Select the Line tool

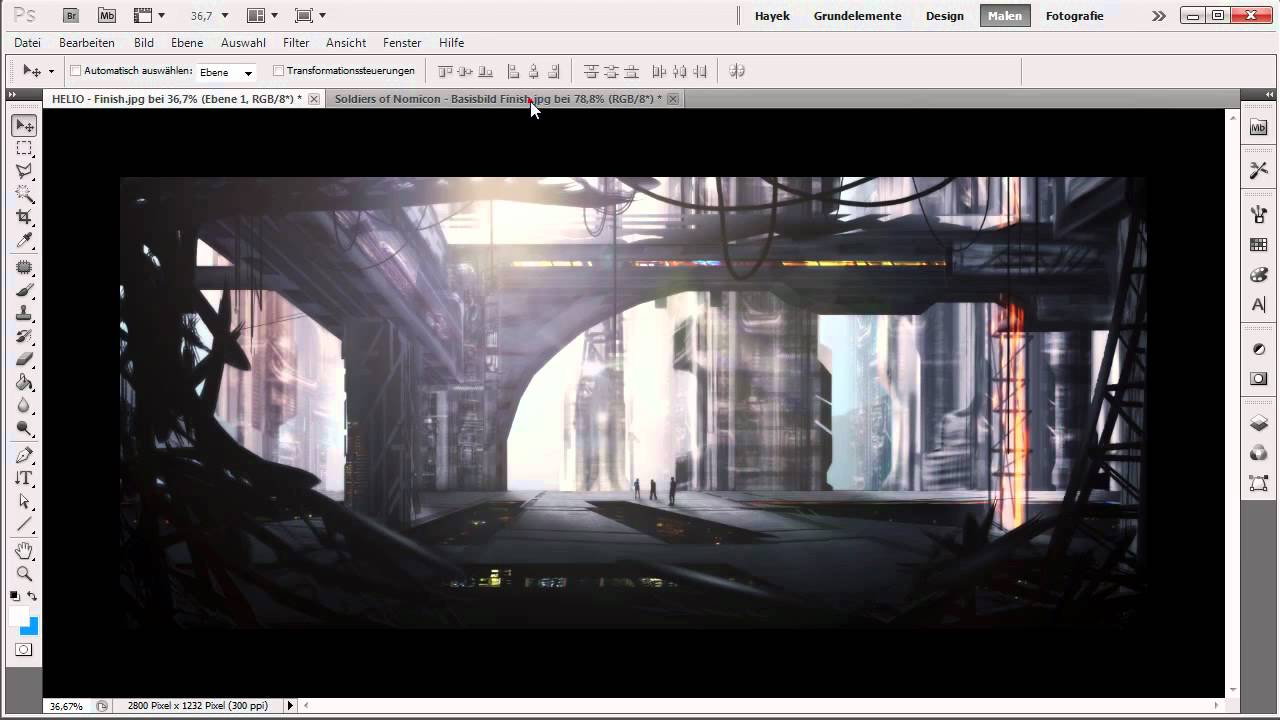[24, 525]
